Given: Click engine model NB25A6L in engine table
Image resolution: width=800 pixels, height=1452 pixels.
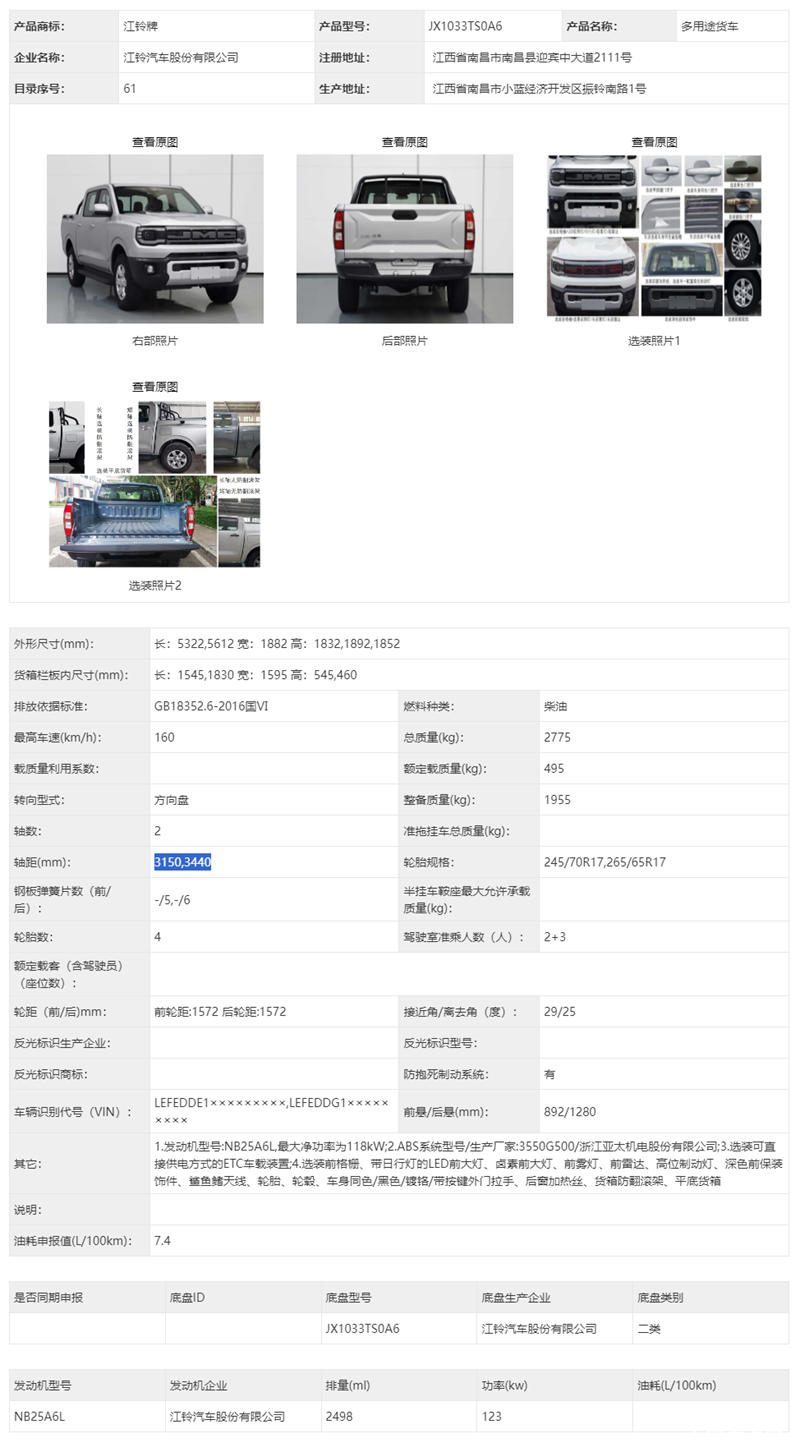Looking at the screenshot, I should (39, 1416).
